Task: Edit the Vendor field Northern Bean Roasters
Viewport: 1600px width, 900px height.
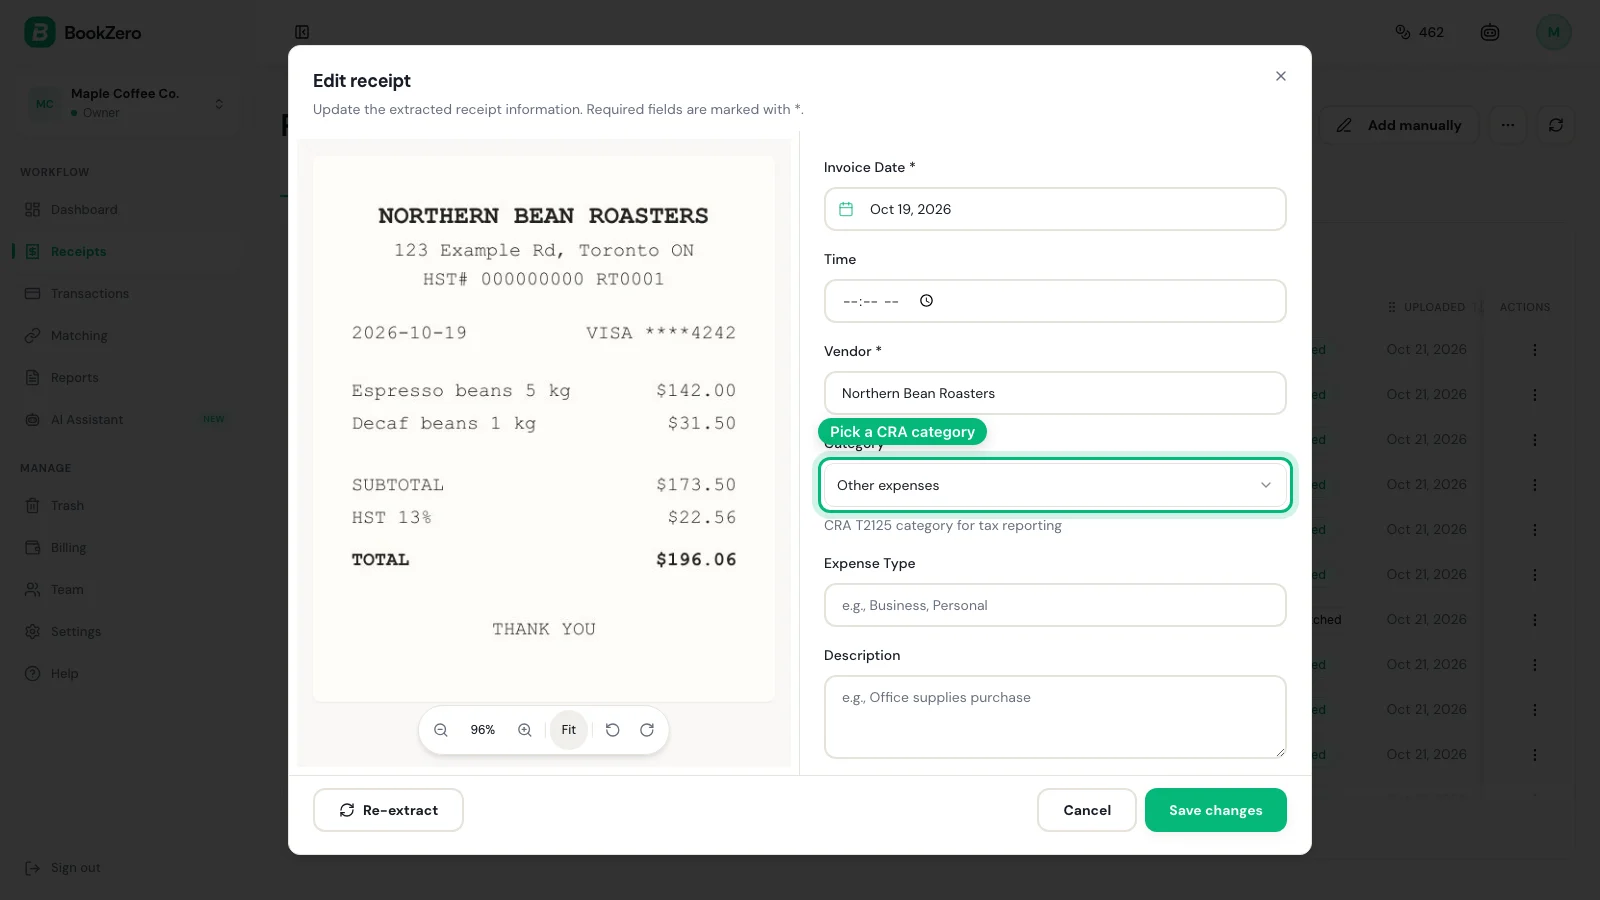Action: 1055,393
